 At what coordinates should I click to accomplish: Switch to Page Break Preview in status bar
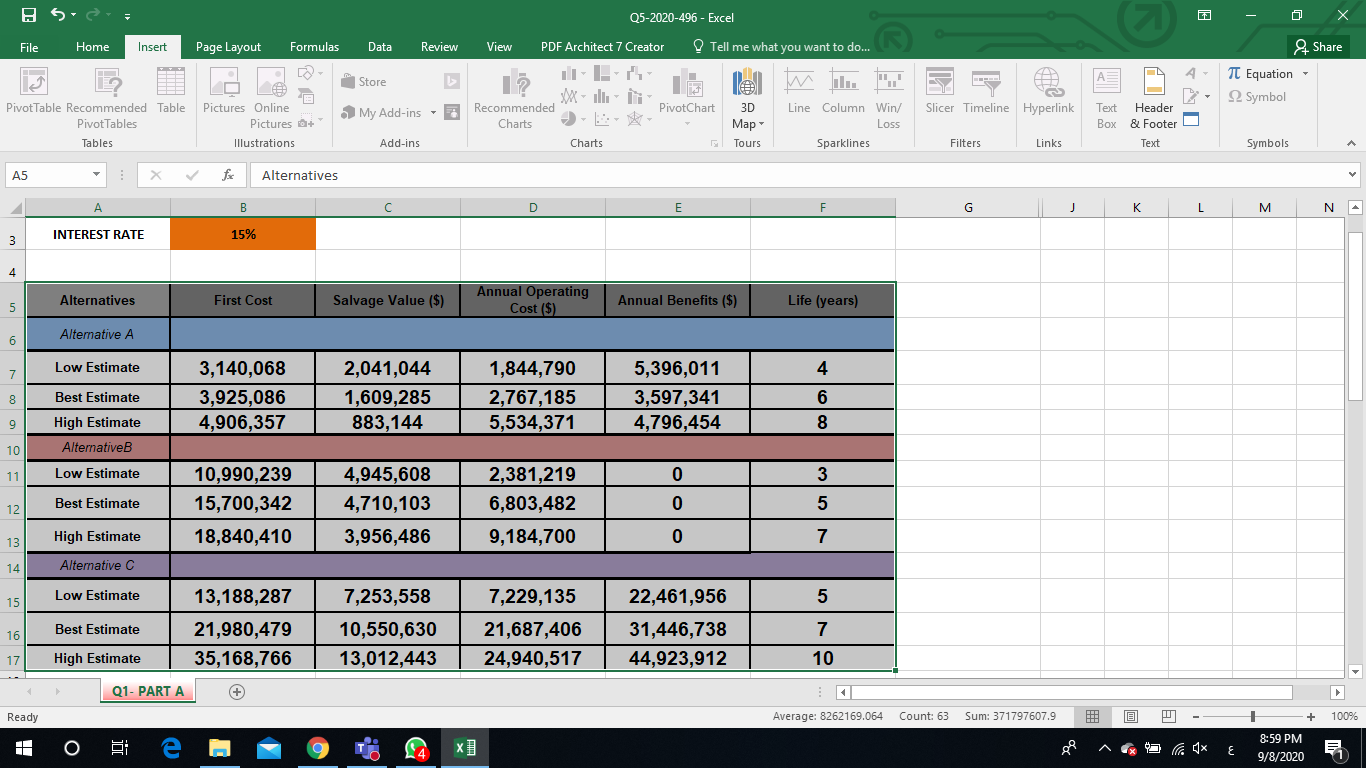click(1168, 716)
